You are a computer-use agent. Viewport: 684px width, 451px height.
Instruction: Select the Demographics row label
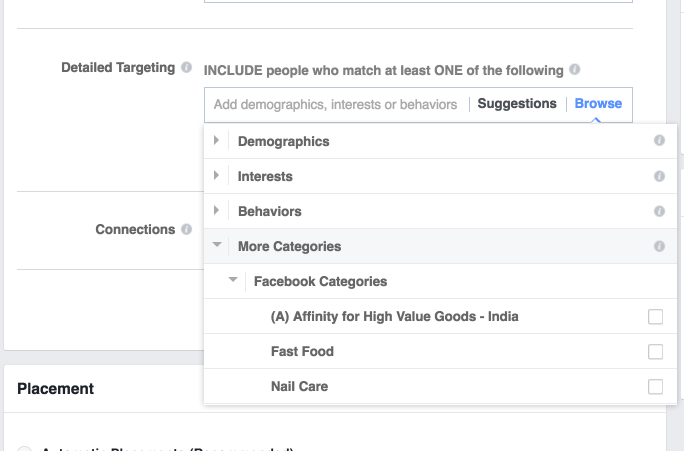(x=284, y=141)
